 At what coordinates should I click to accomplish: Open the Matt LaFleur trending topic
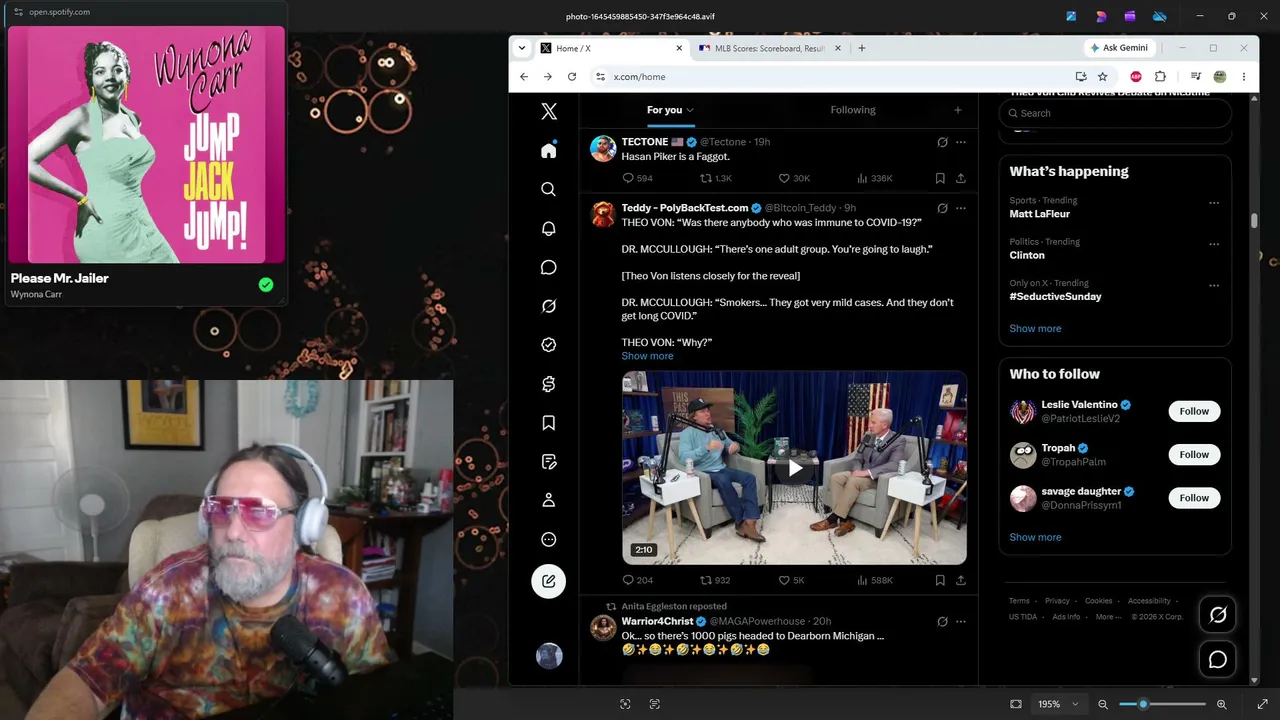coord(1039,214)
